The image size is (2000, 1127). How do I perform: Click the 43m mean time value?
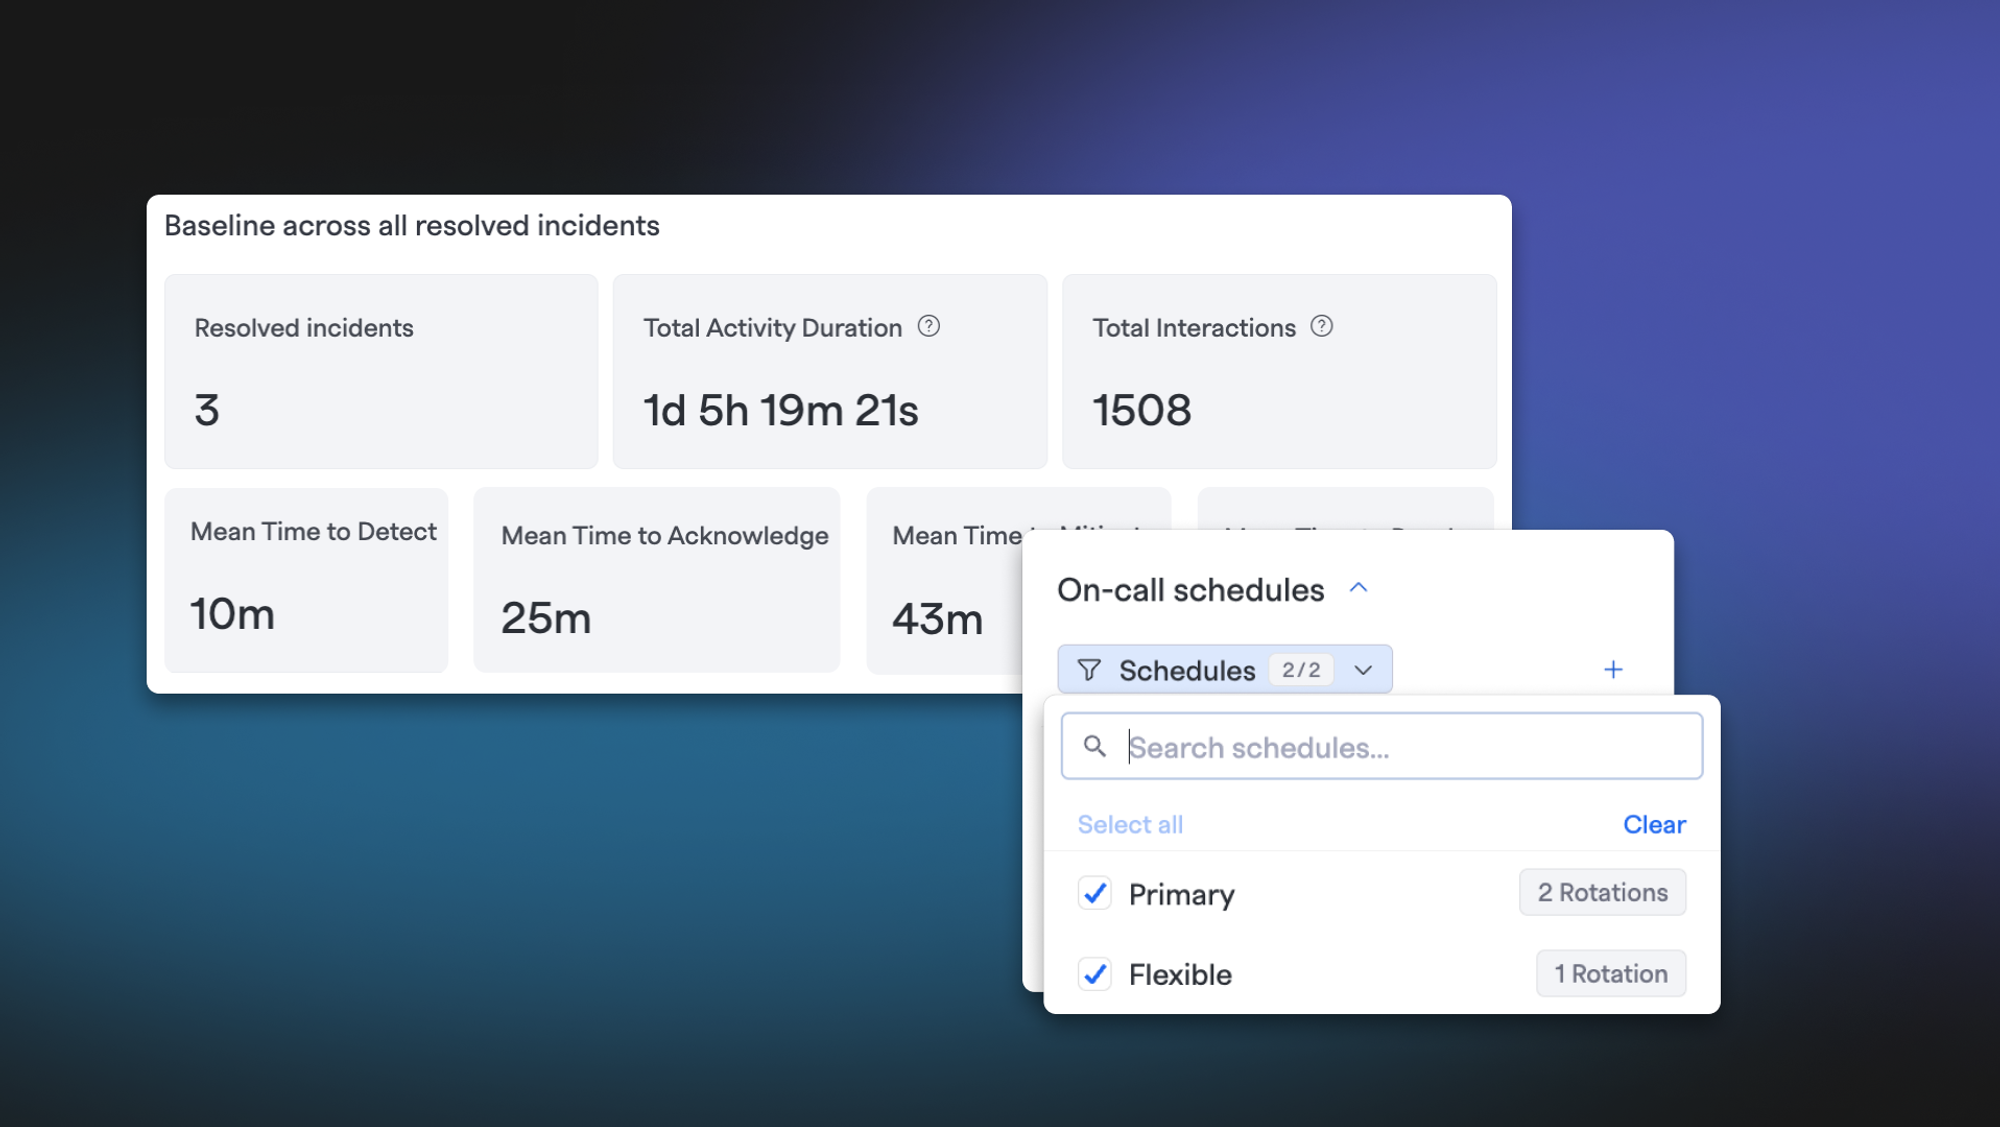(x=937, y=619)
